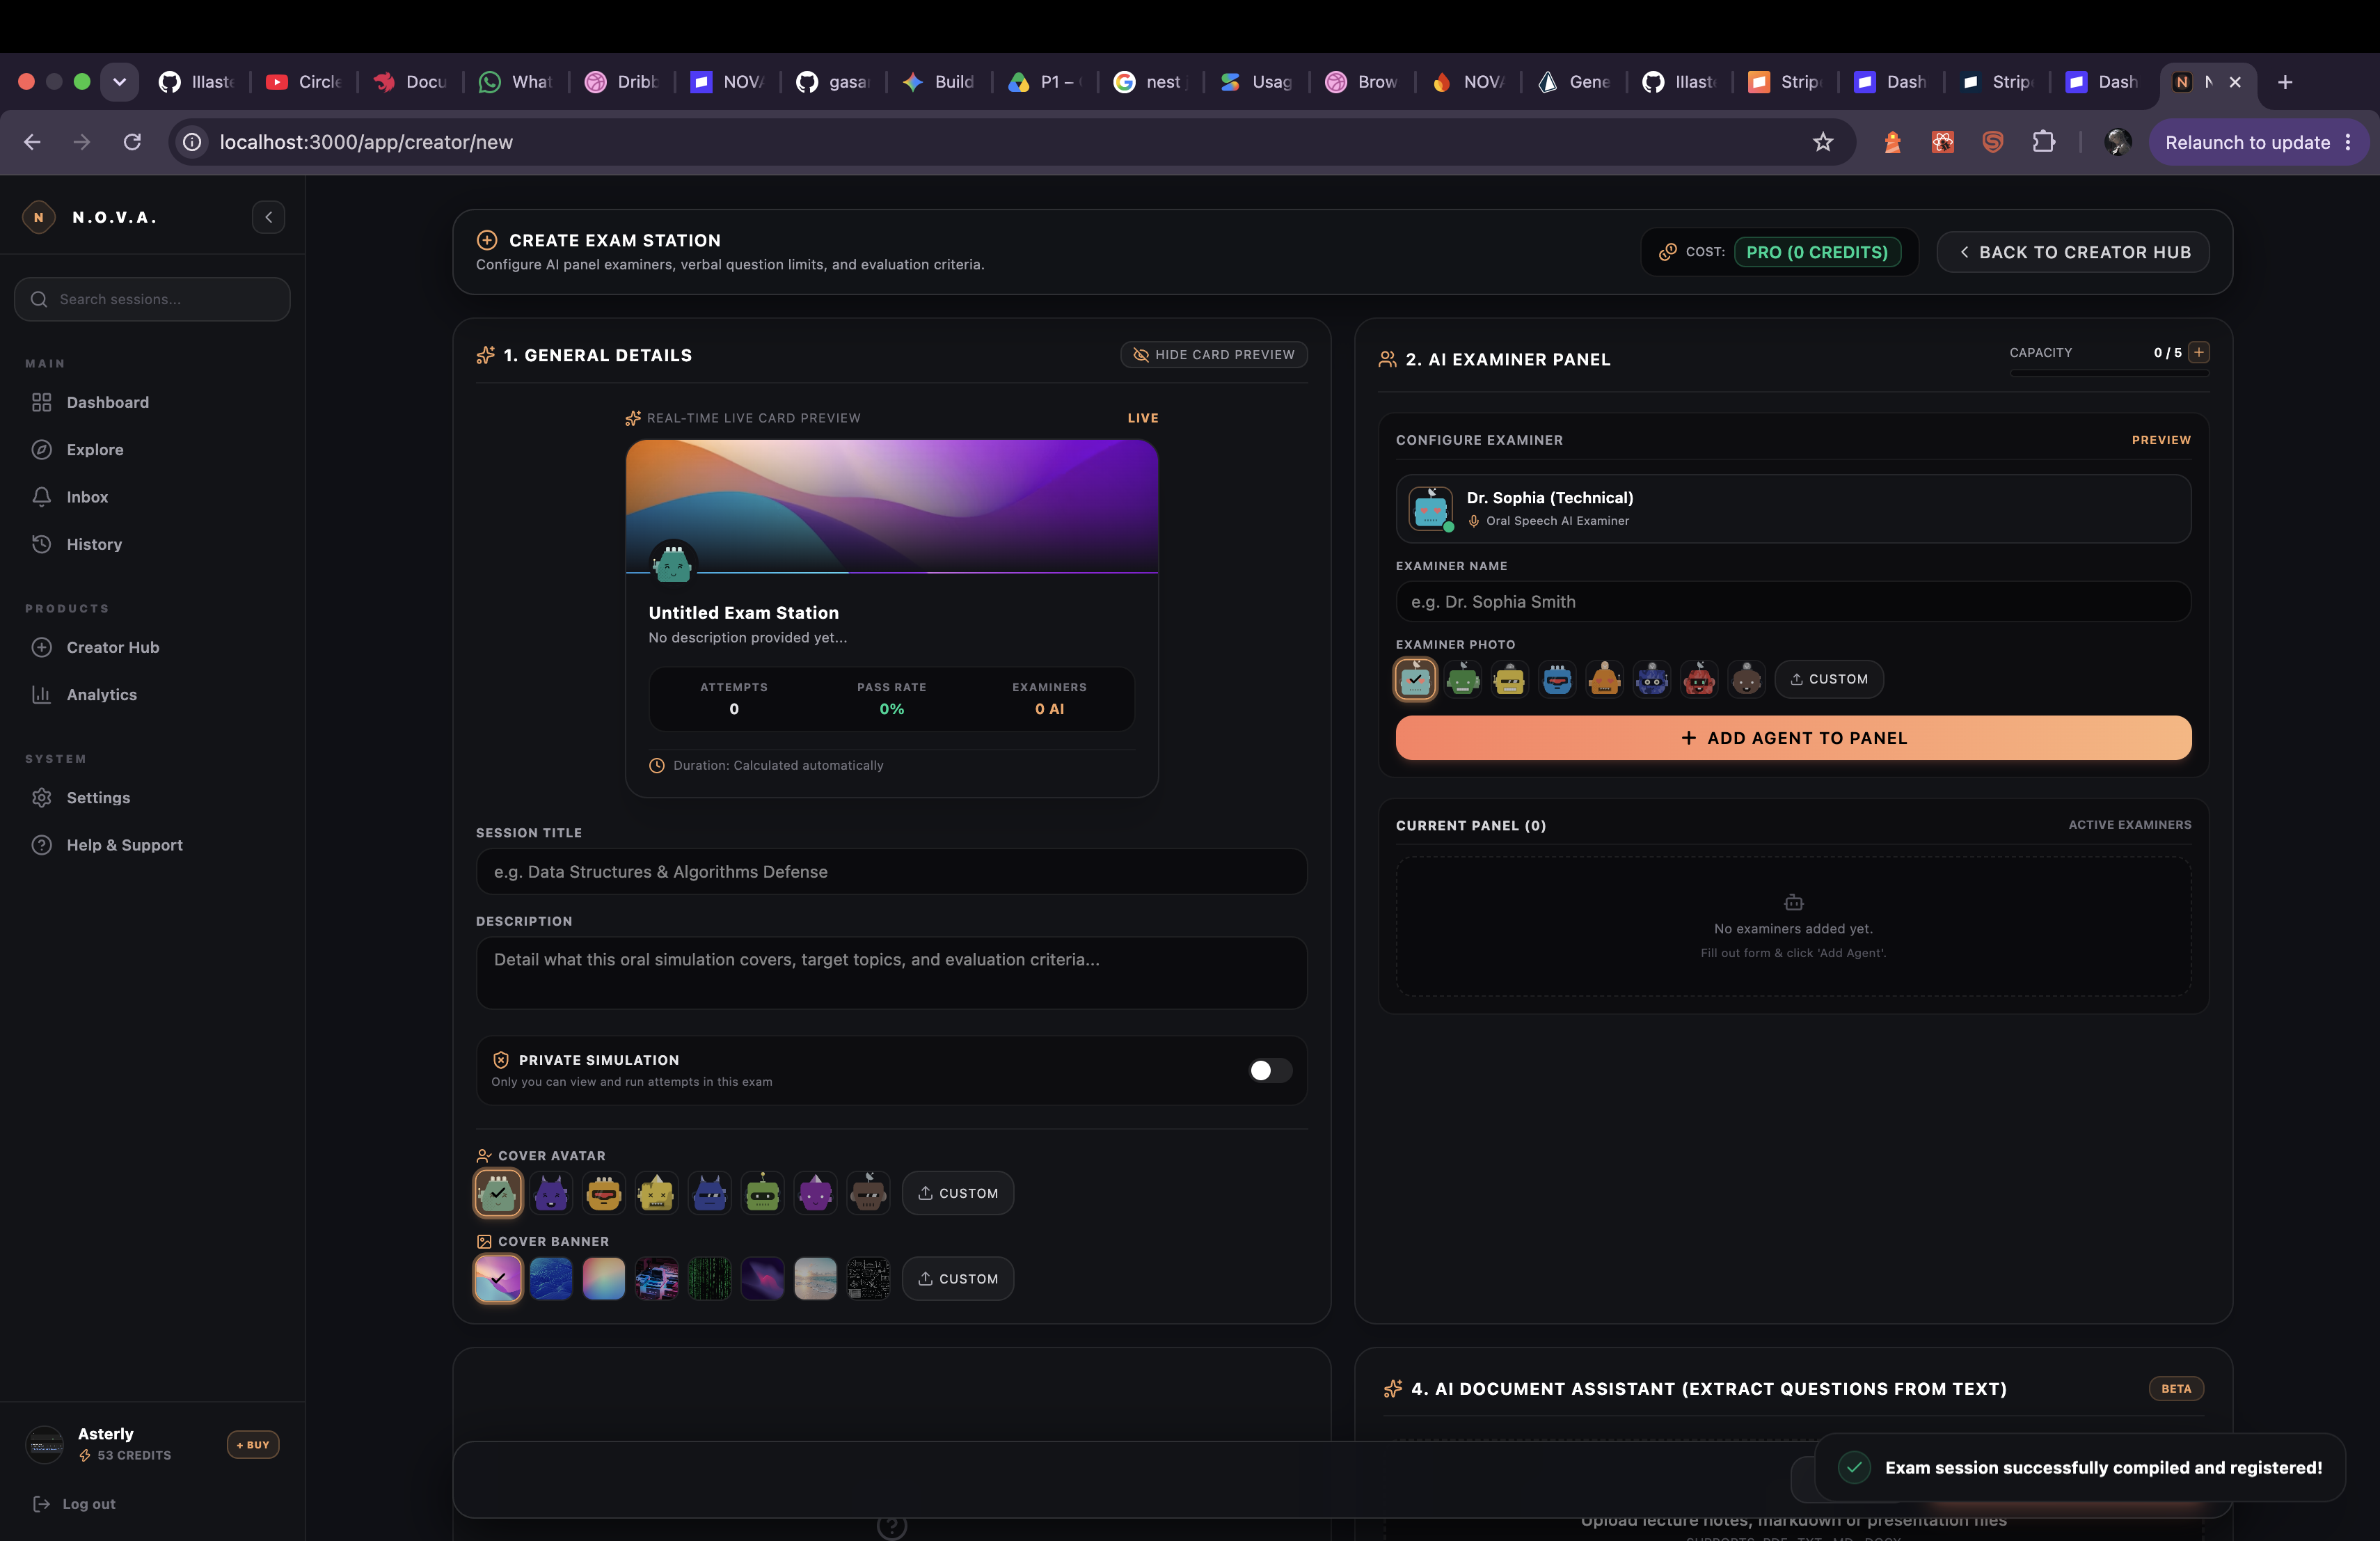Hide the card preview
Viewport: 2380px width, 1541px height.
[x=1214, y=355]
